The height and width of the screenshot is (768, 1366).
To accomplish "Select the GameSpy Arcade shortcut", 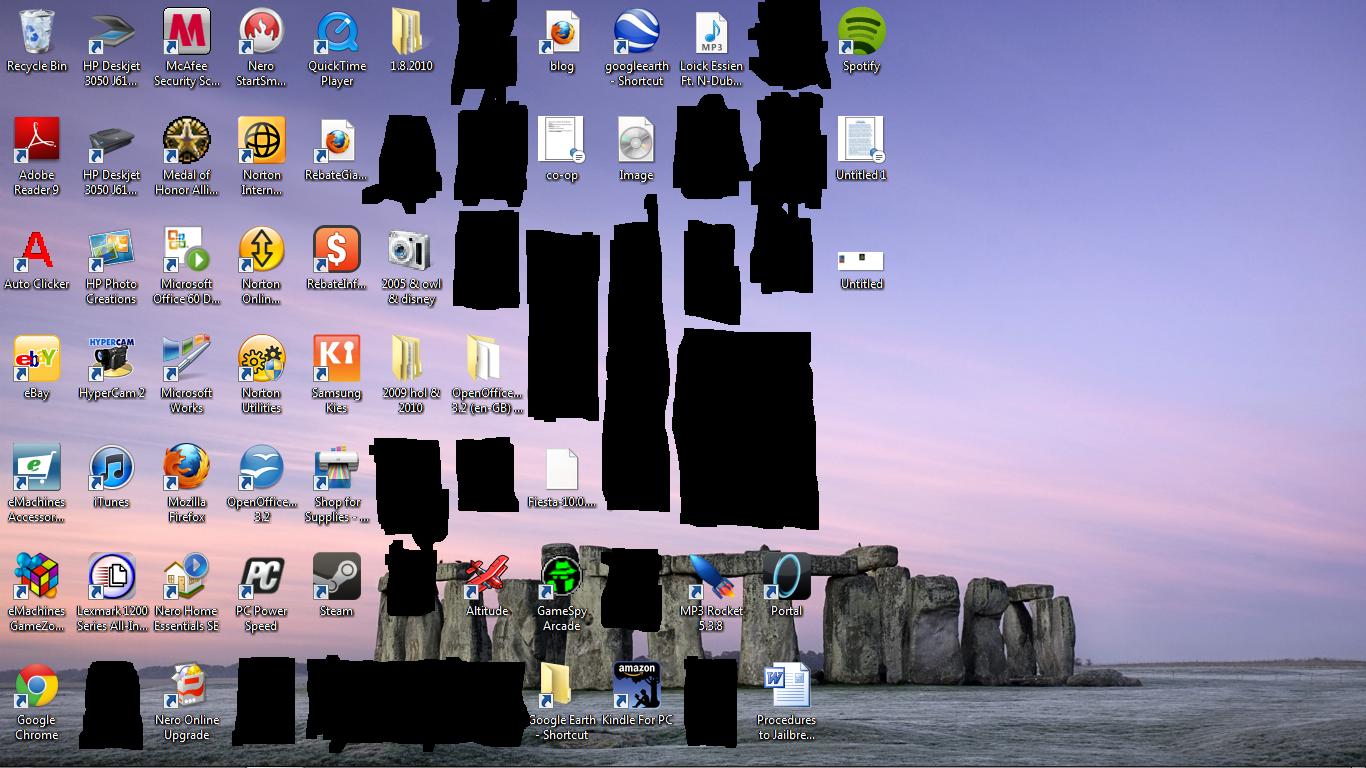I will click(562, 577).
